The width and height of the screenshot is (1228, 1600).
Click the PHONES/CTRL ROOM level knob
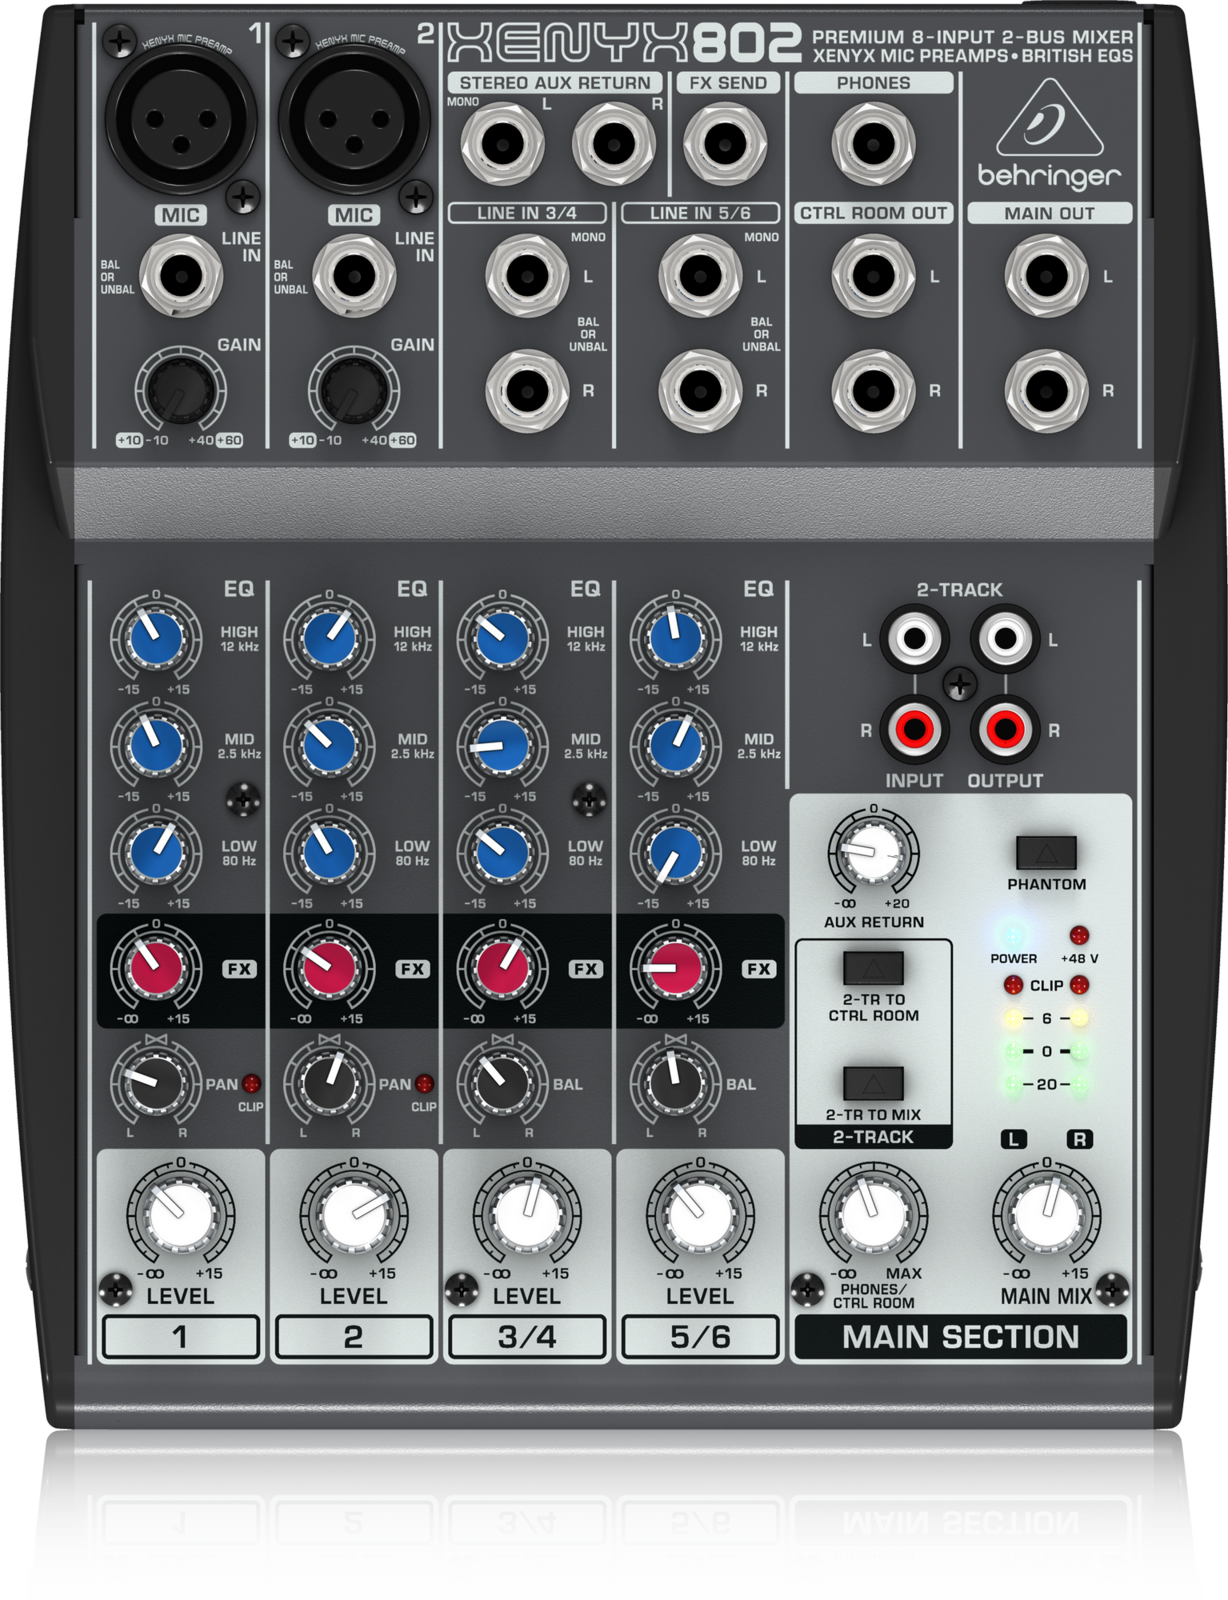[x=873, y=1214]
